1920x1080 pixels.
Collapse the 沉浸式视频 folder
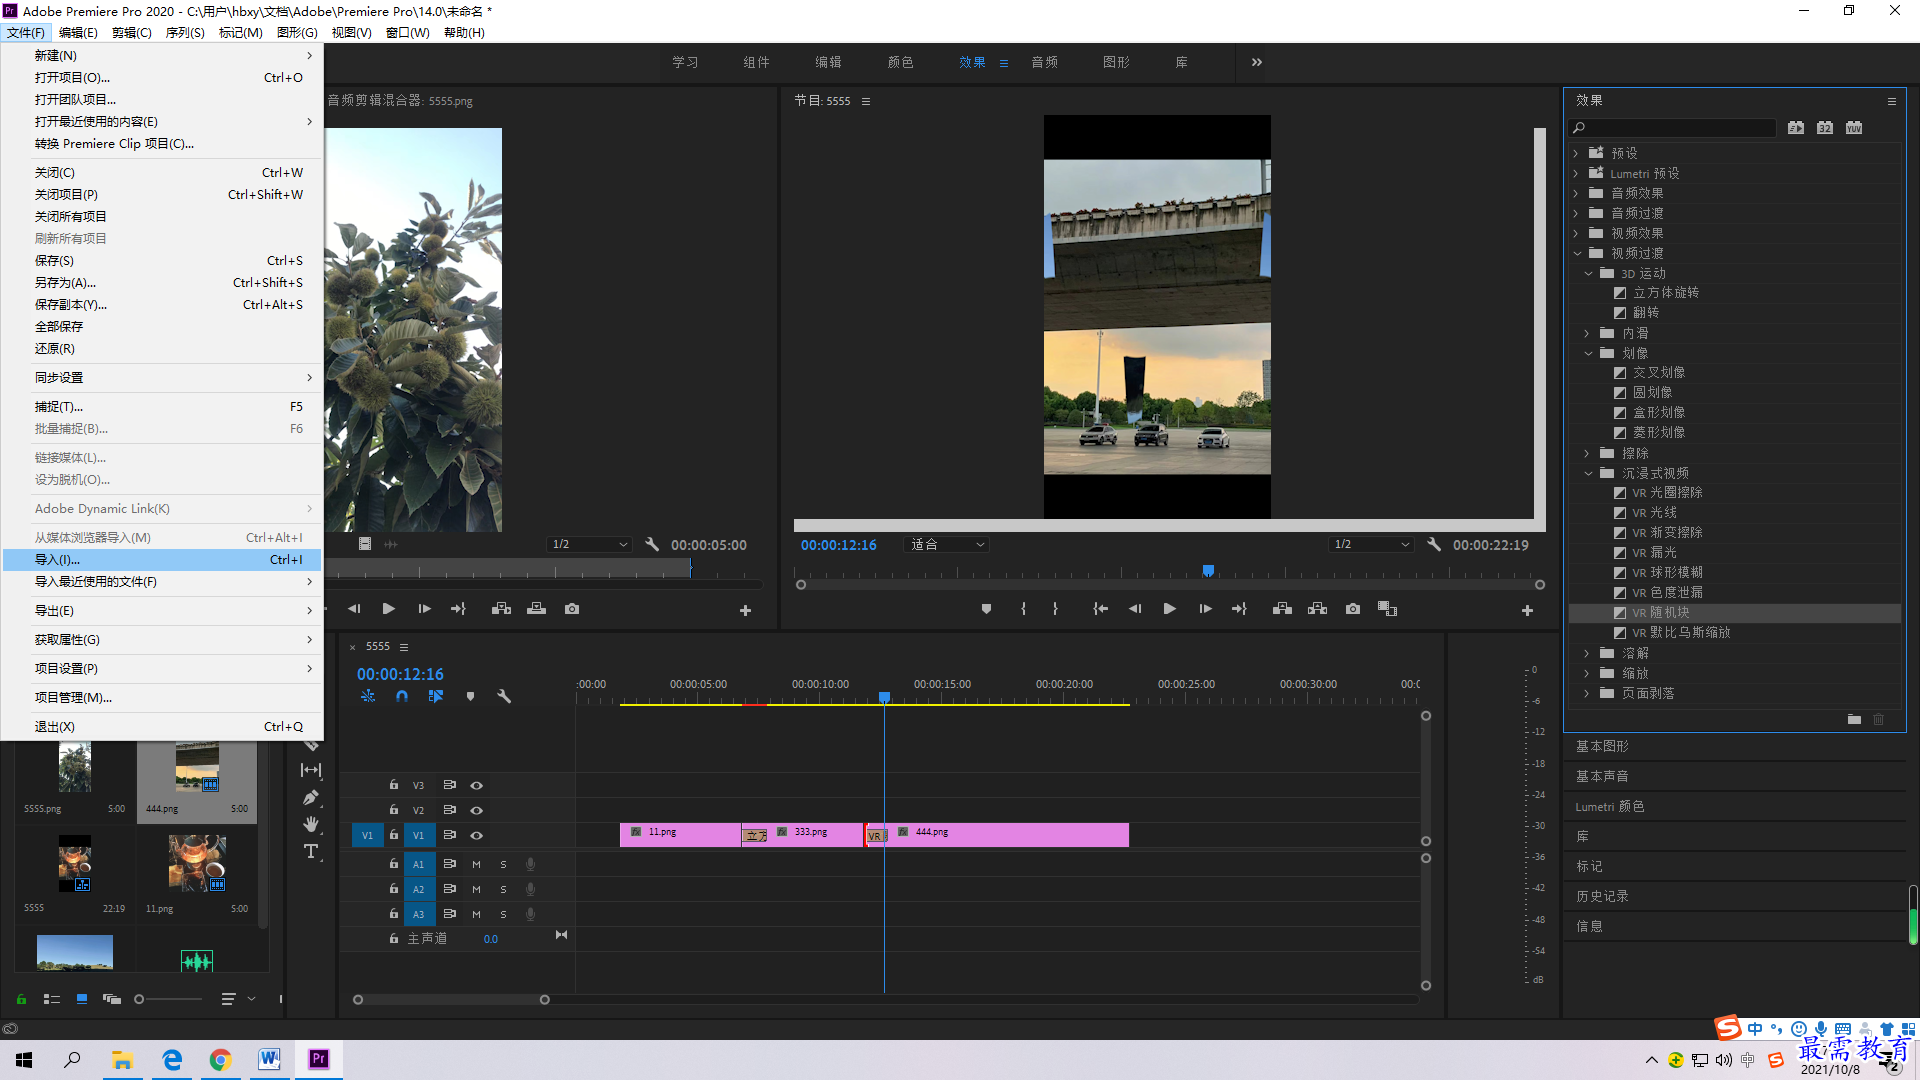coord(1588,473)
